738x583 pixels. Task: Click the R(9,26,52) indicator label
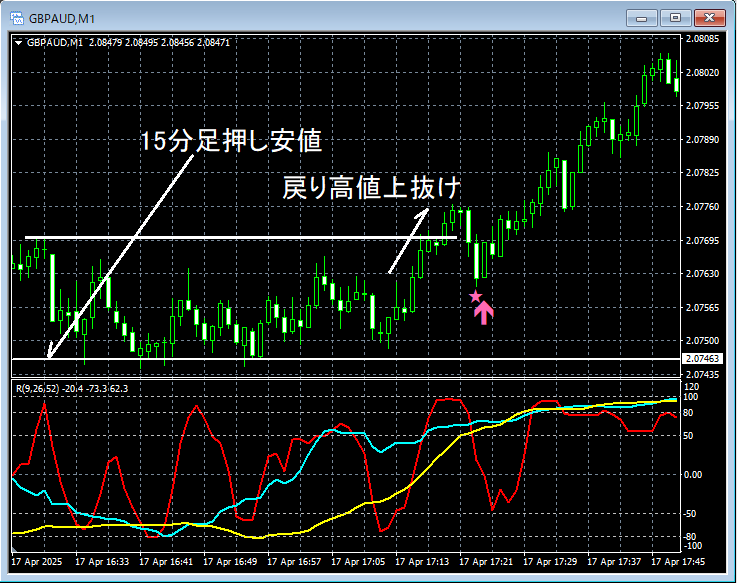[38, 389]
